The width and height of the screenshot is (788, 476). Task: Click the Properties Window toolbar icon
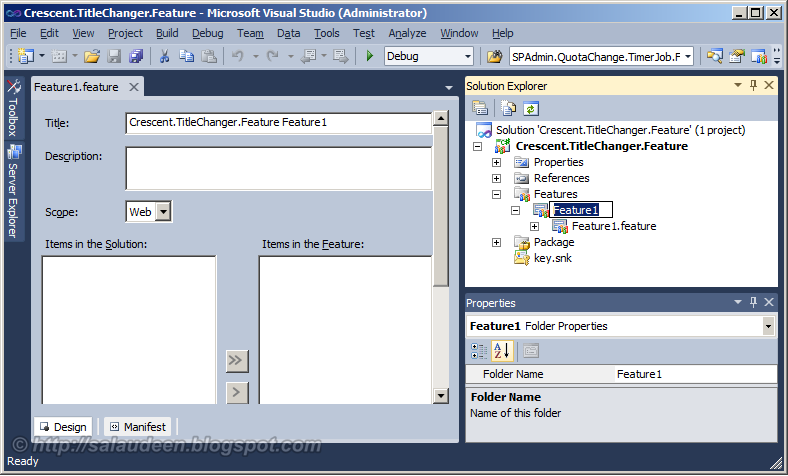[x=737, y=56]
